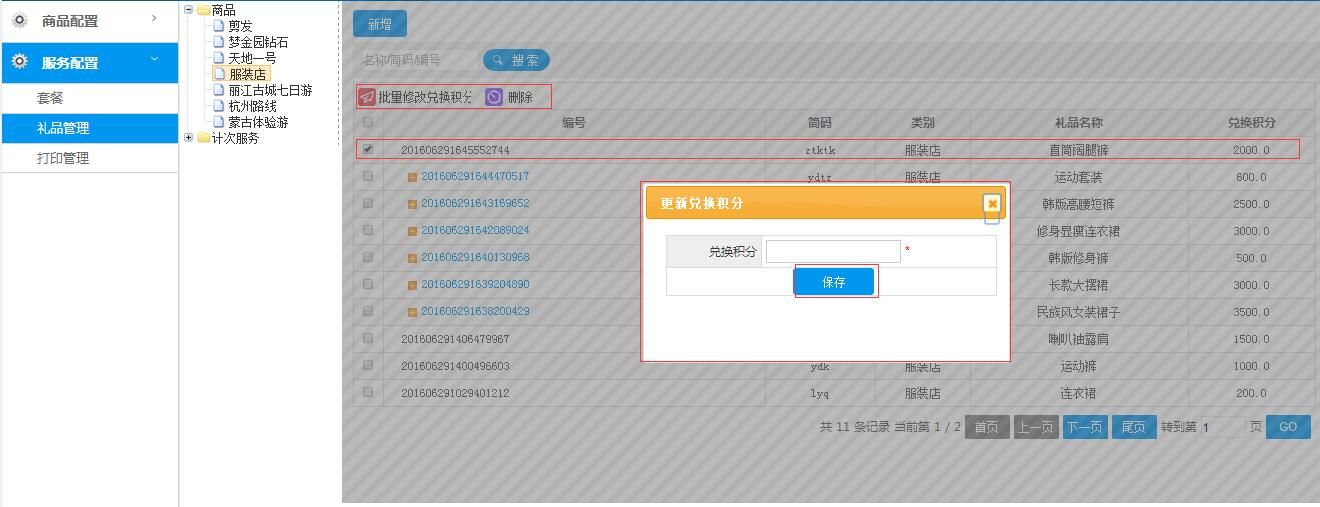Click the cell 直筒阔腿裤
Image resolution: width=1320 pixels, height=507 pixels.
1078,150
